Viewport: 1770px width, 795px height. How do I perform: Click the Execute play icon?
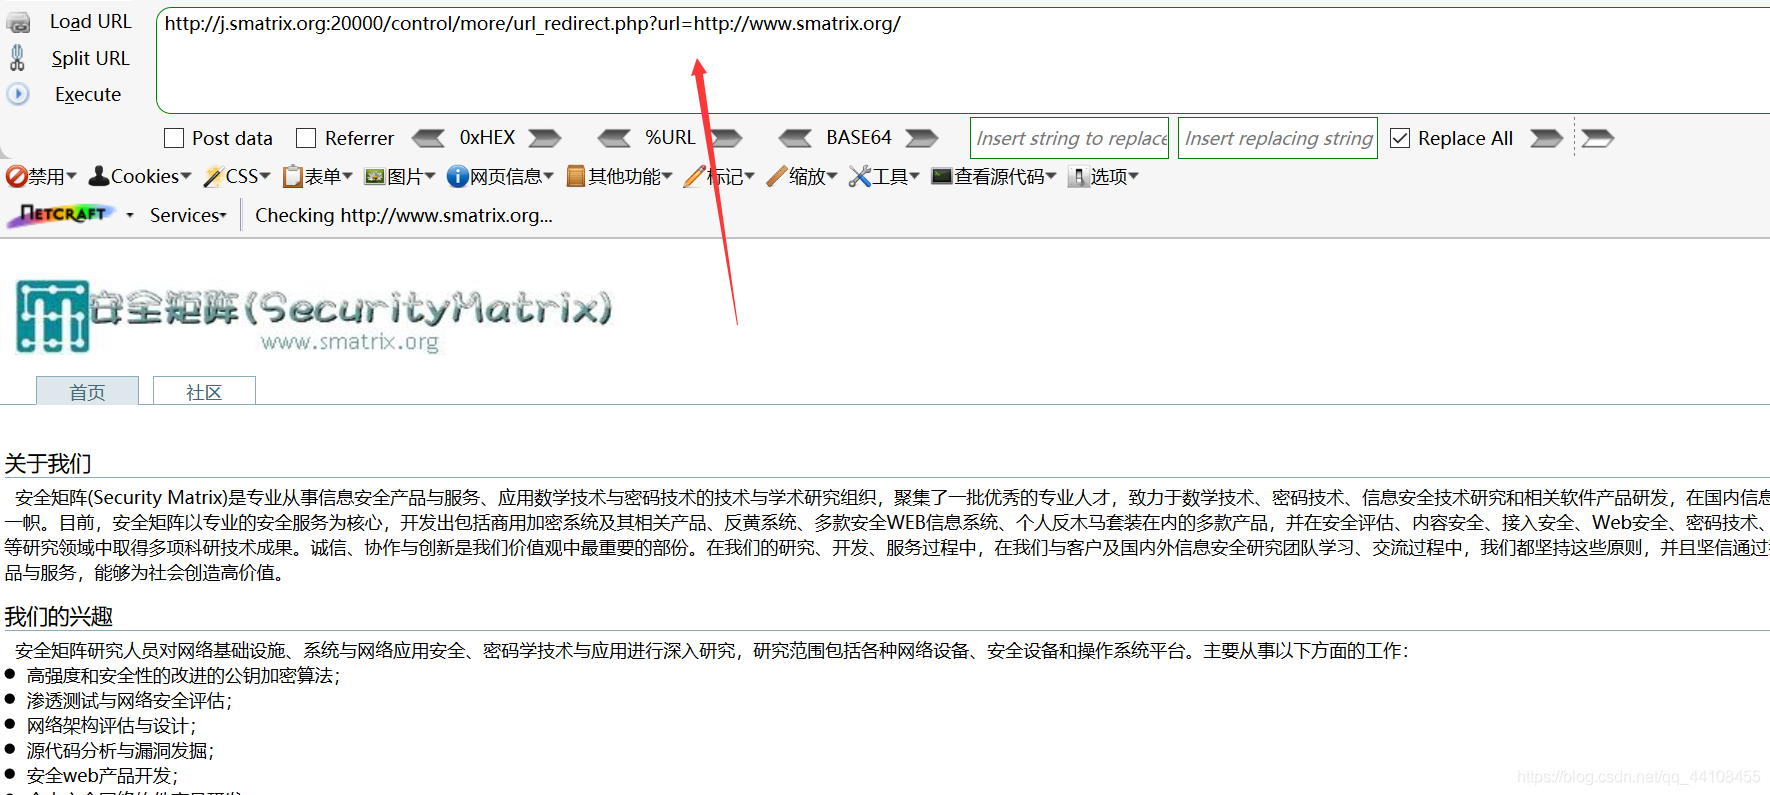tap(18, 94)
